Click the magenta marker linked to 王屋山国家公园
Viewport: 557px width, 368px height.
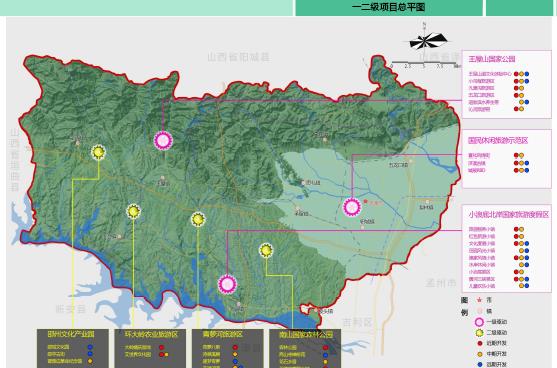pyautogui.click(x=163, y=141)
